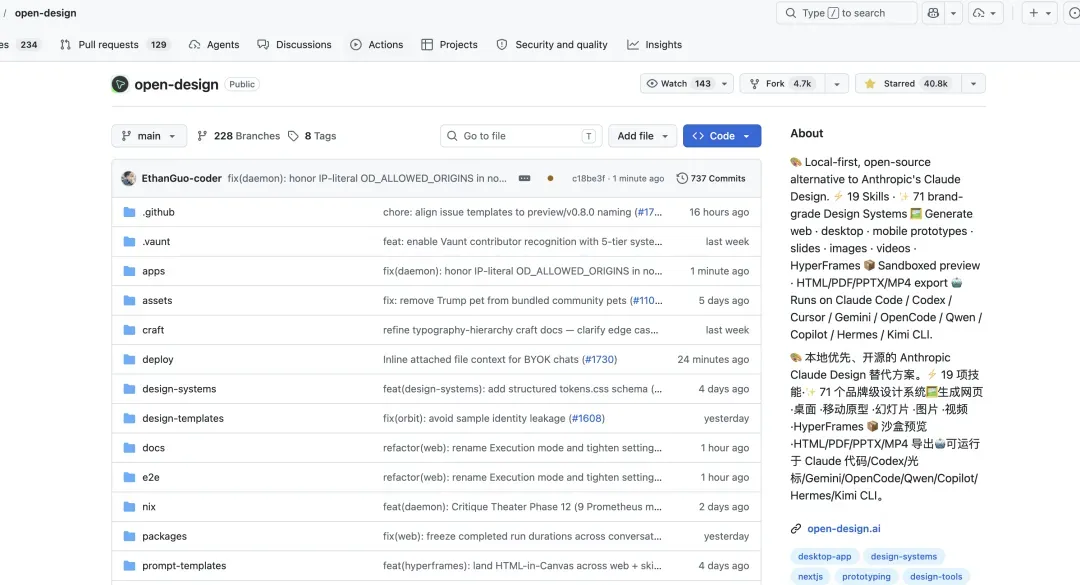Open pull request #1608 link

click(x=587, y=418)
